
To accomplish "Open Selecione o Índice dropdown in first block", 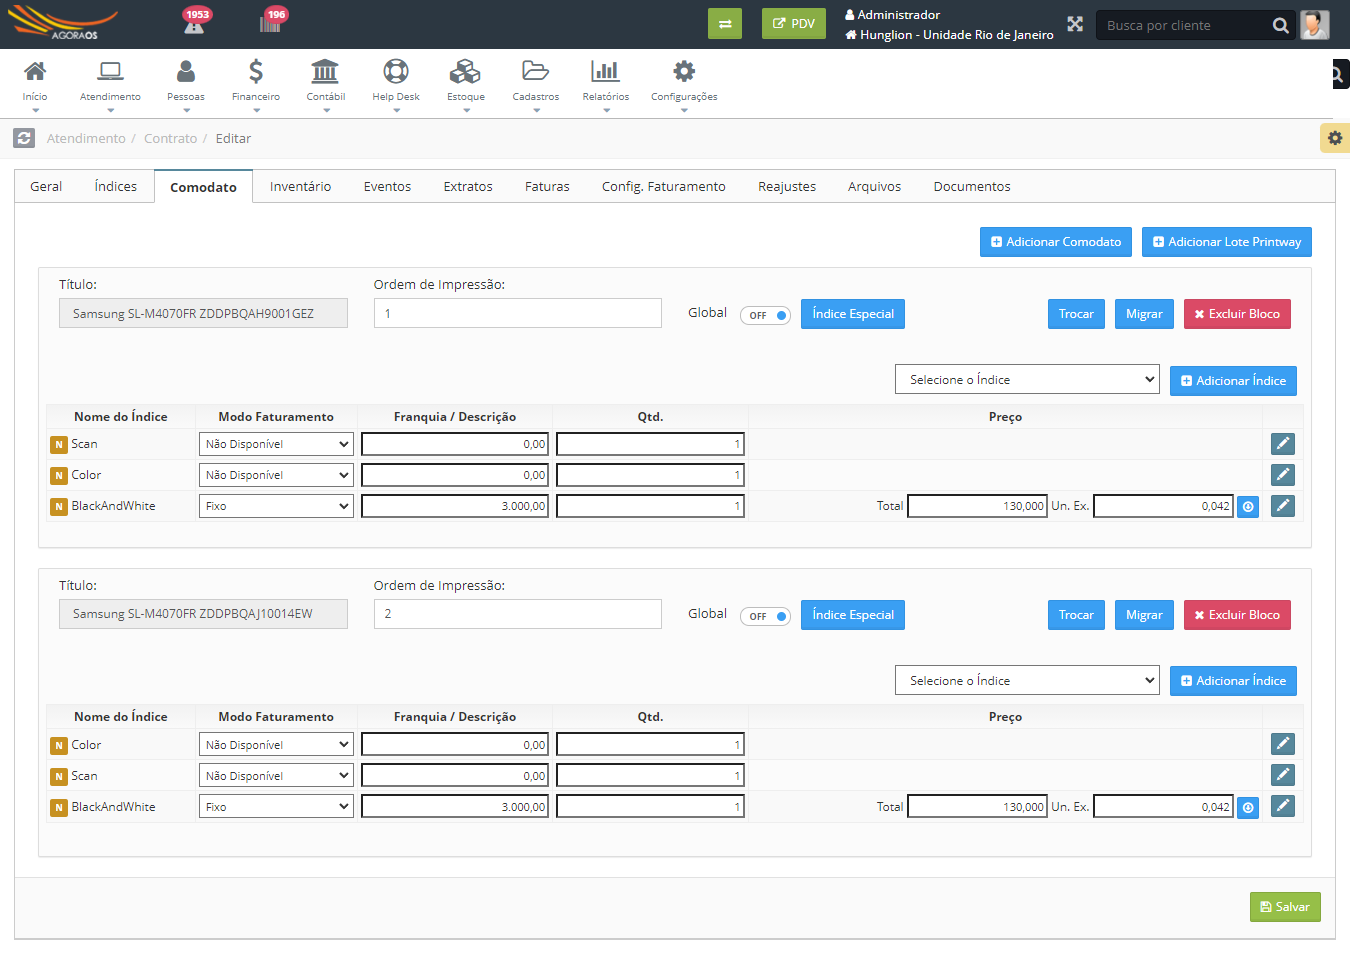I will point(1027,379).
